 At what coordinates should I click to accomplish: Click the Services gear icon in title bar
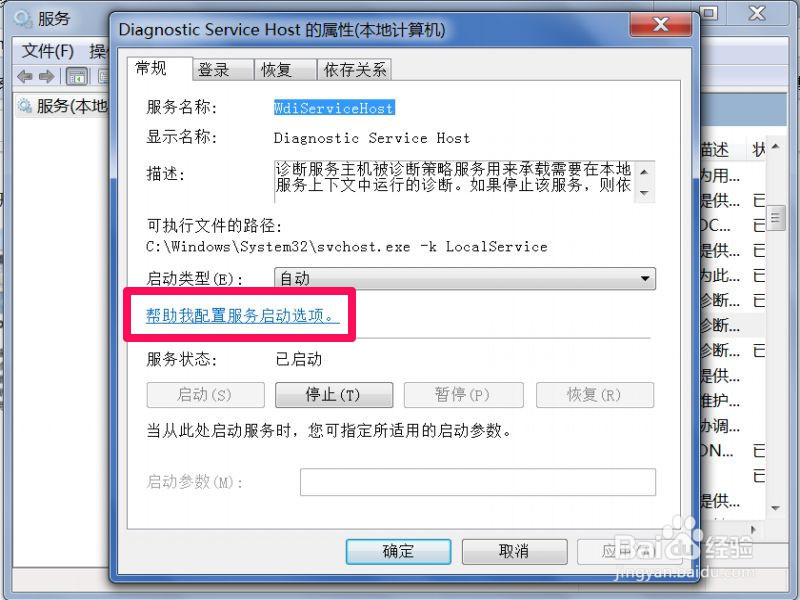[x=23, y=19]
